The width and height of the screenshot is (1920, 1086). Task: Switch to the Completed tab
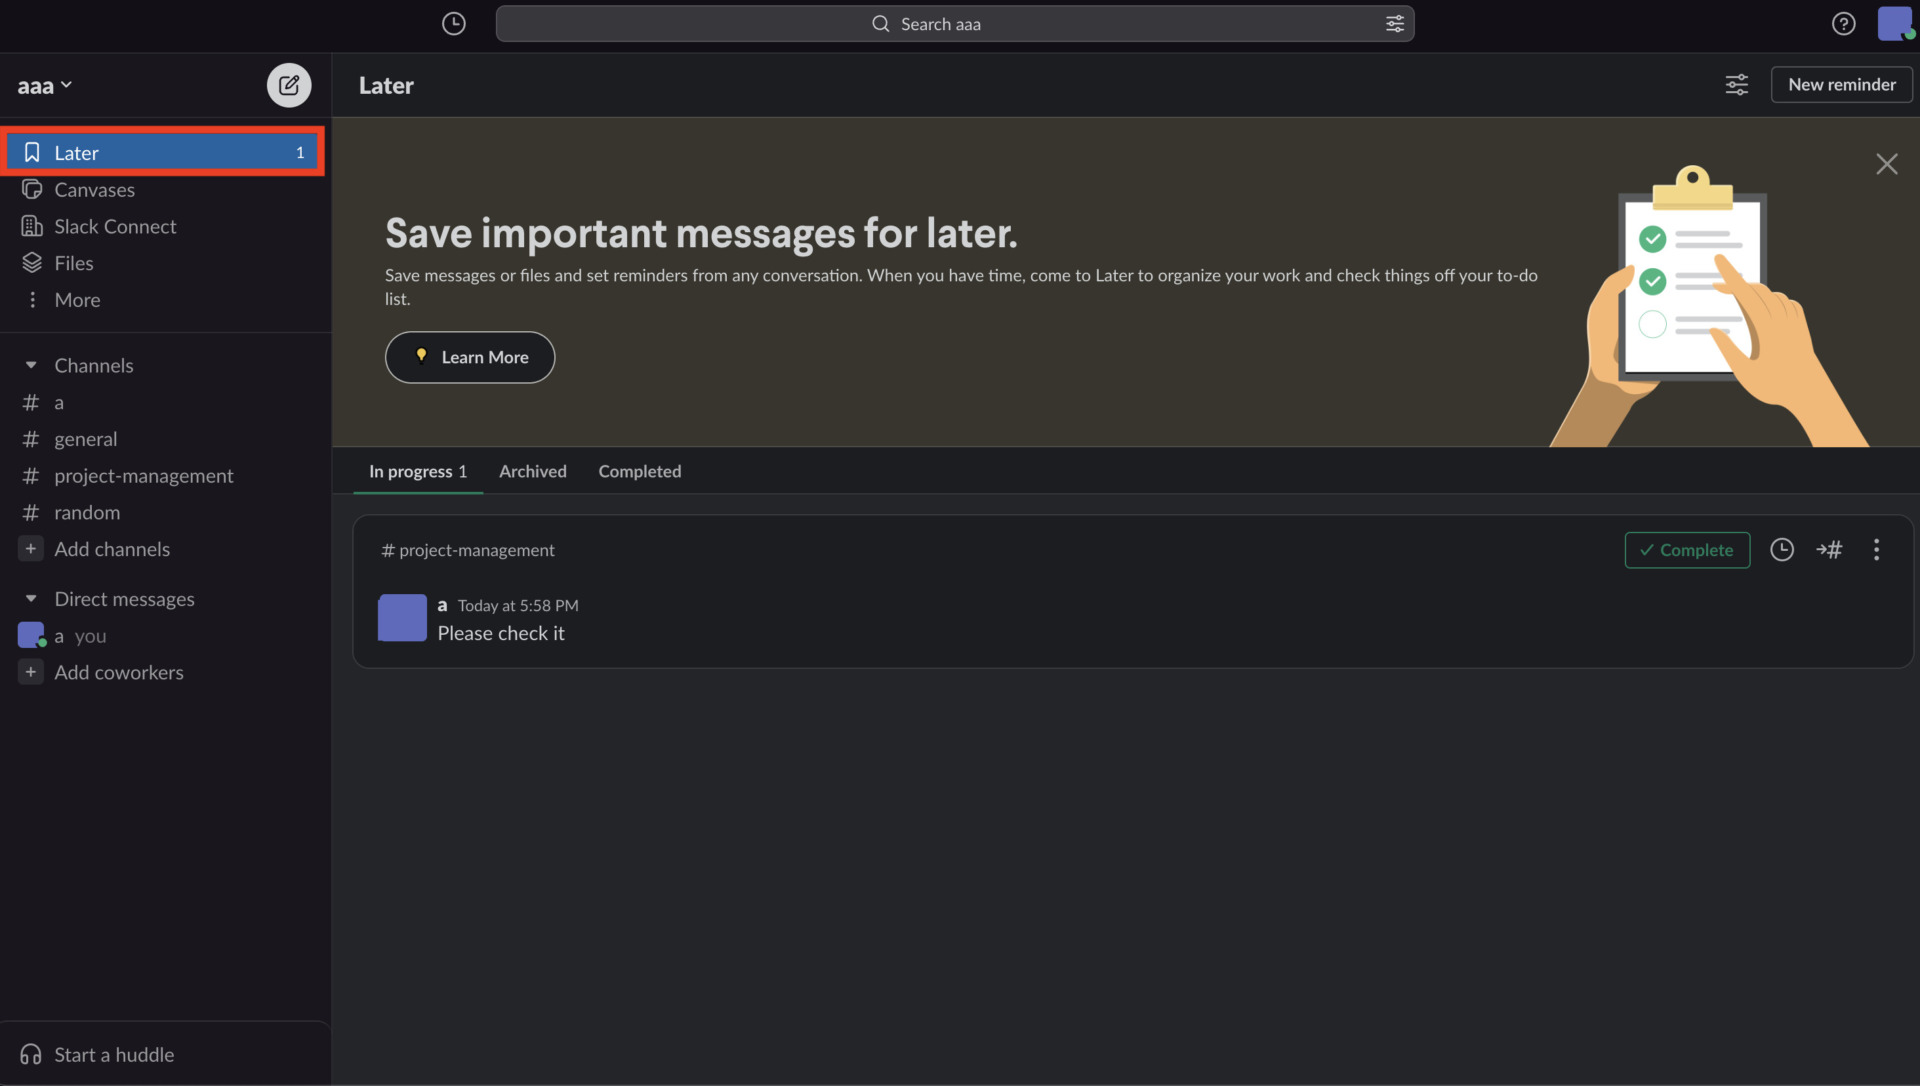pyautogui.click(x=639, y=471)
